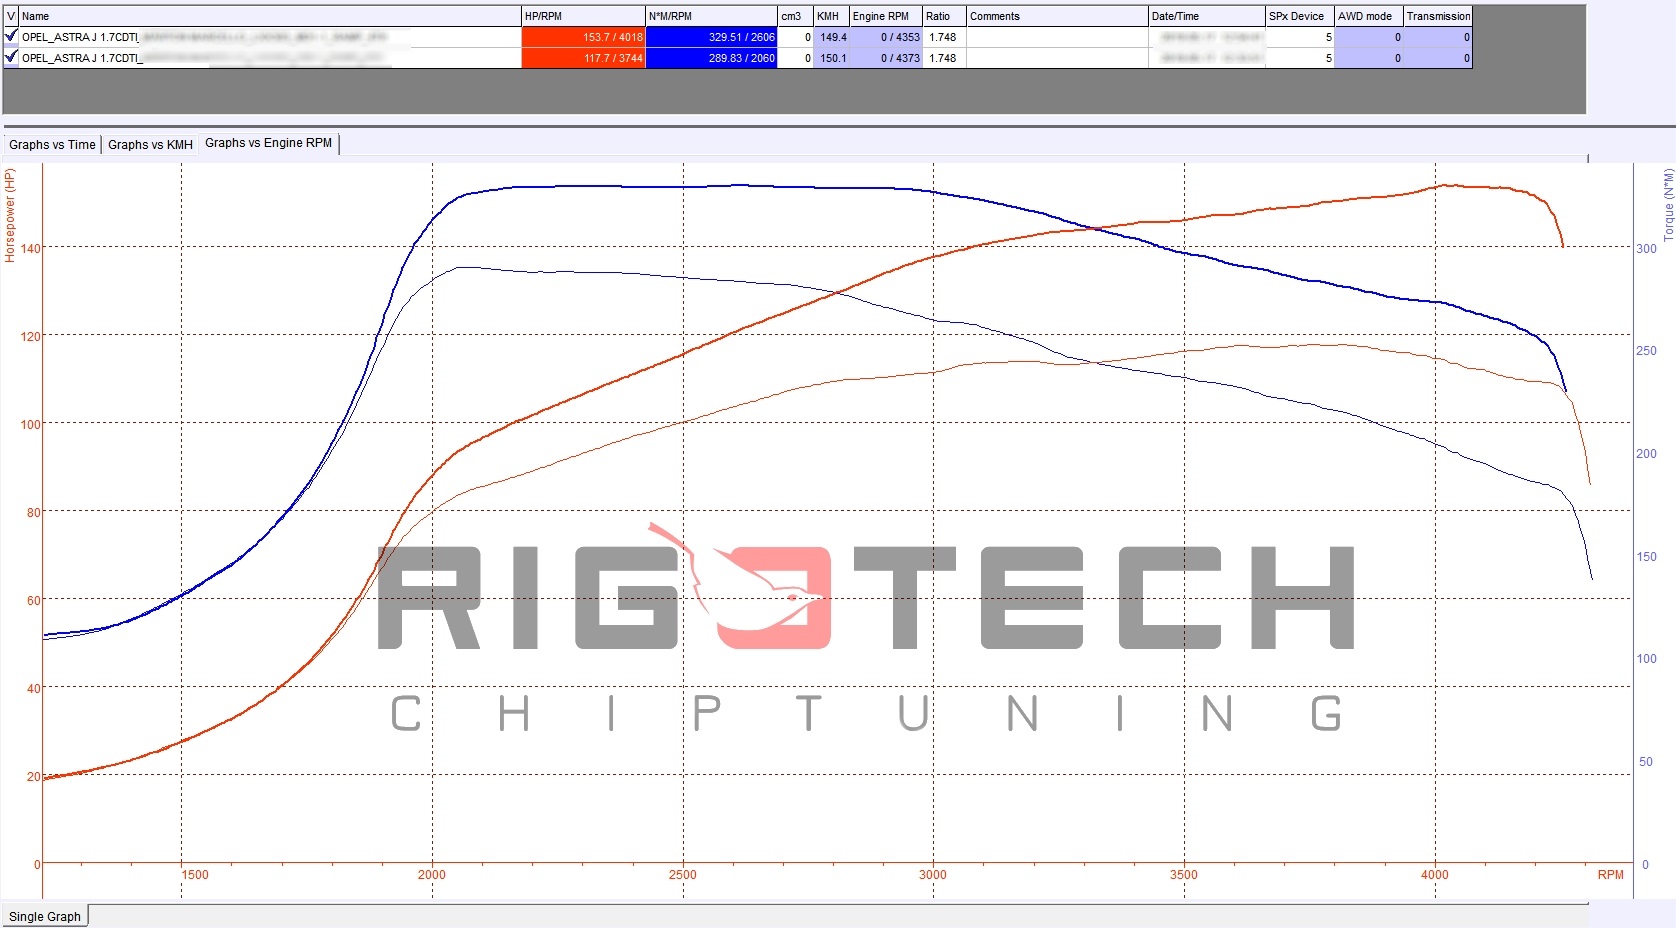The image size is (1676, 928).
Task: Click the 3000 RPM axis tick label
Action: [x=932, y=874]
